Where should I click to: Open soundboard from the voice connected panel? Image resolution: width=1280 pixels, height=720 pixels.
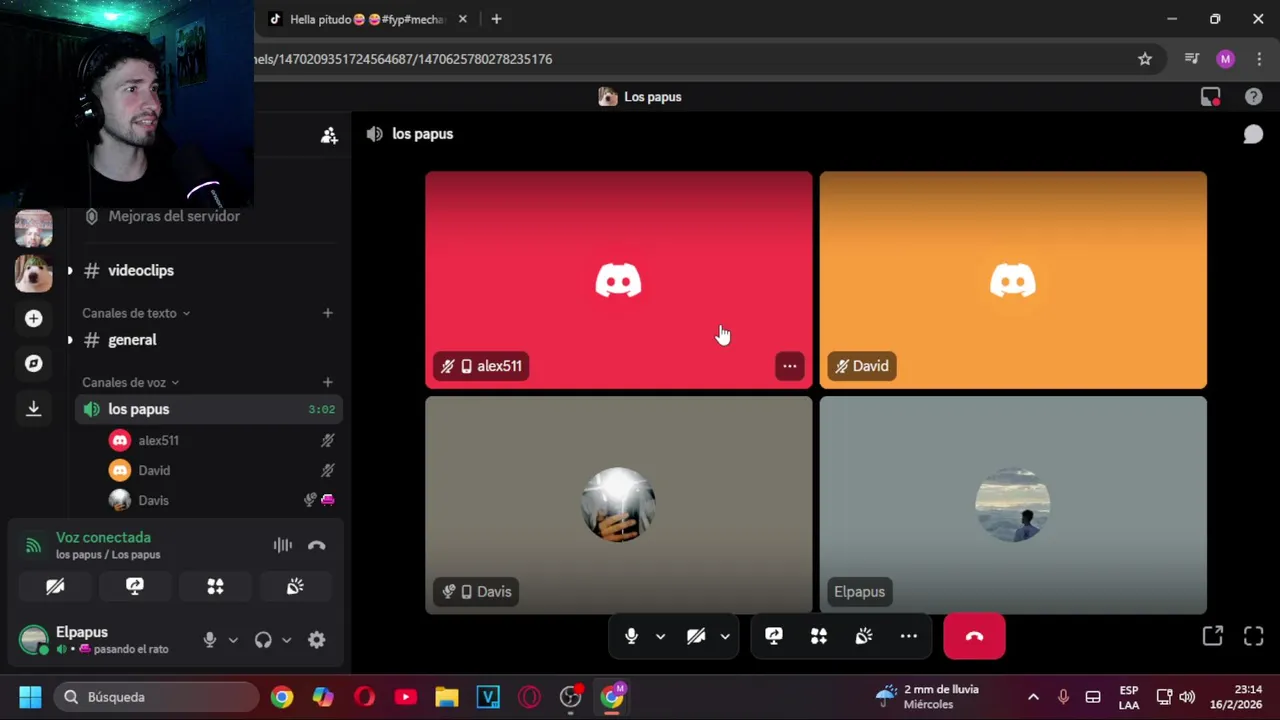(295, 587)
